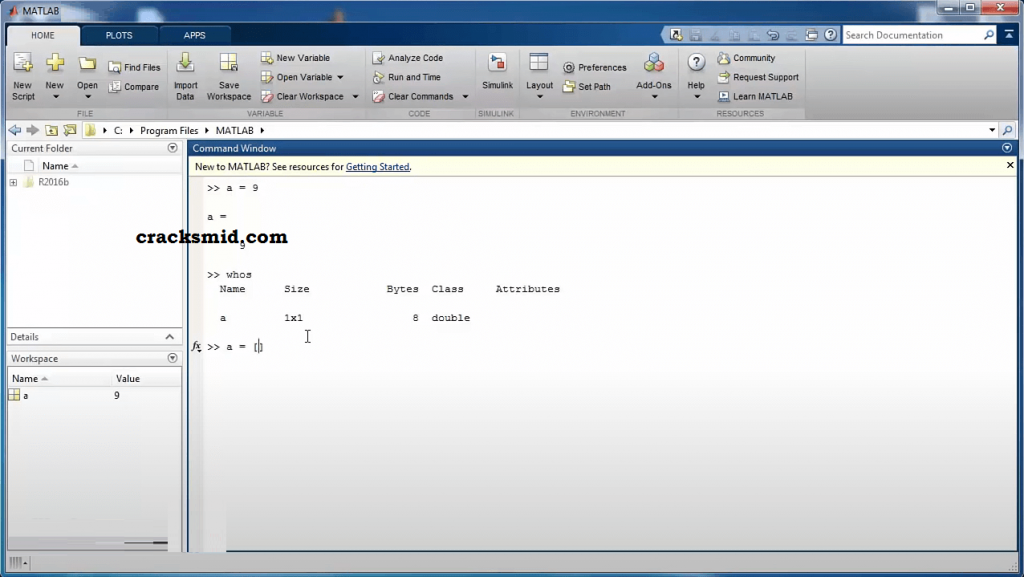Go forward in folder history
Viewport: 1024px width, 577px height.
click(x=33, y=130)
